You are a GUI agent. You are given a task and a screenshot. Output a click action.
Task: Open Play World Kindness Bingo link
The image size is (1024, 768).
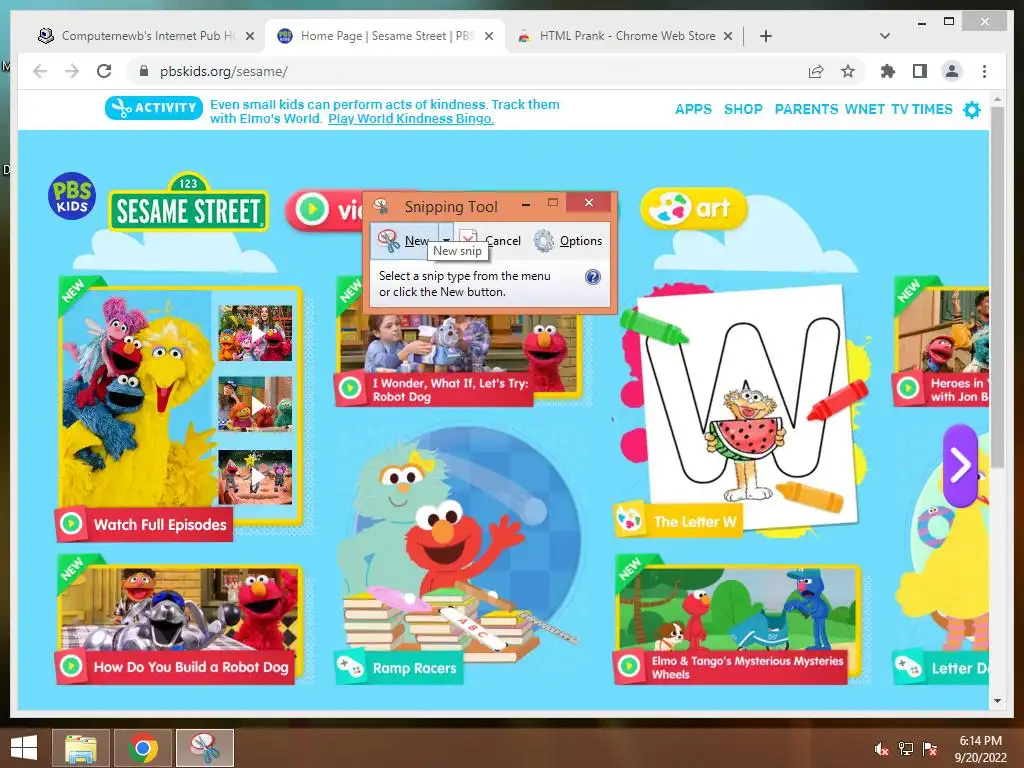tap(411, 119)
